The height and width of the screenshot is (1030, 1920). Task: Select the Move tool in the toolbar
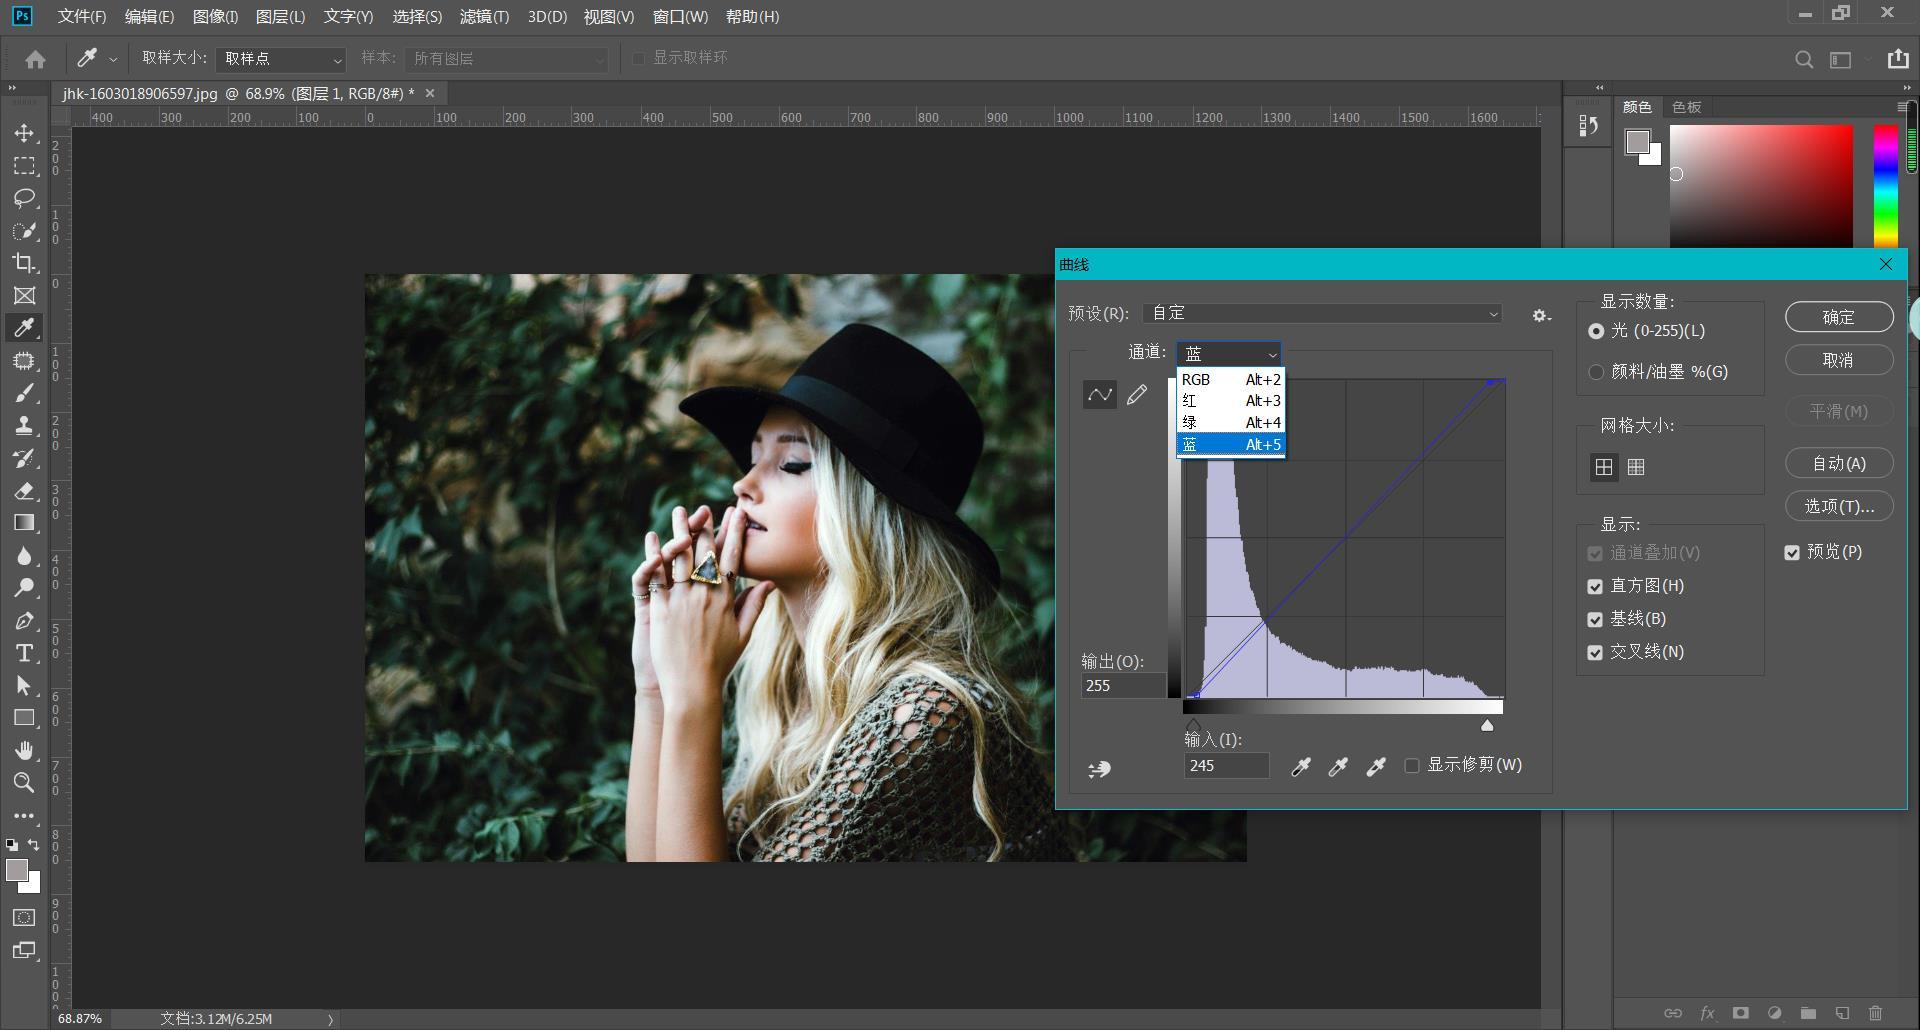coord(24,133)
